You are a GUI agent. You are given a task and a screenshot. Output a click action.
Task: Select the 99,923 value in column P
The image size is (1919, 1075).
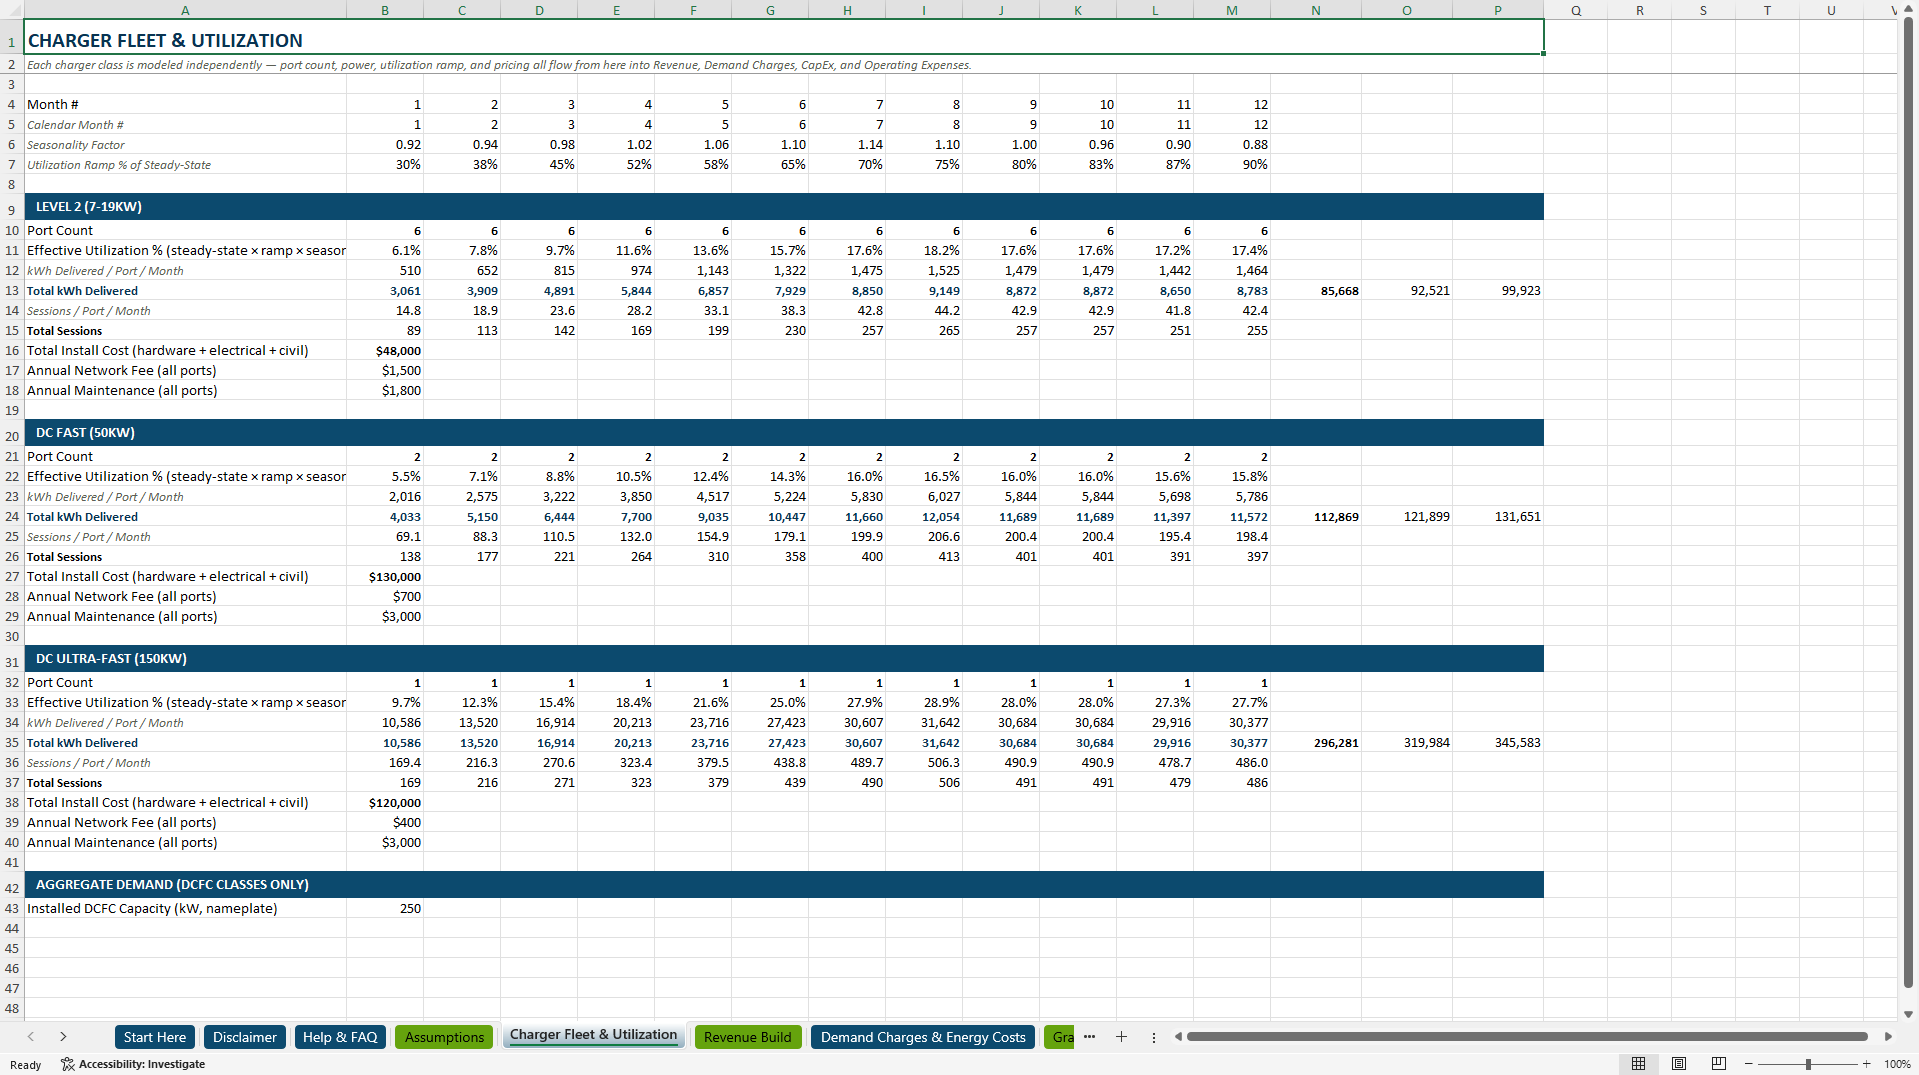pos(1498,291)
